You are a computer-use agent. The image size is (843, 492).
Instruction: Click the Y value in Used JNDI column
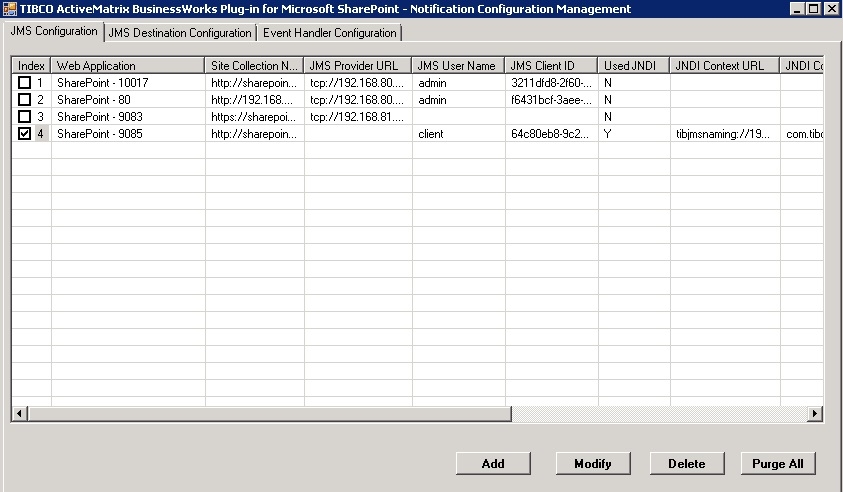634,133
